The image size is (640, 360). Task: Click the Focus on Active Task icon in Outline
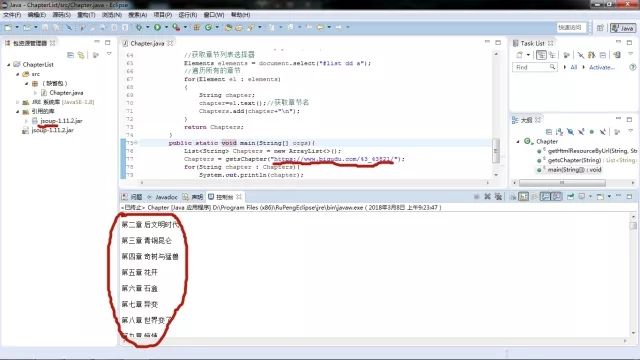pos(617,131)
